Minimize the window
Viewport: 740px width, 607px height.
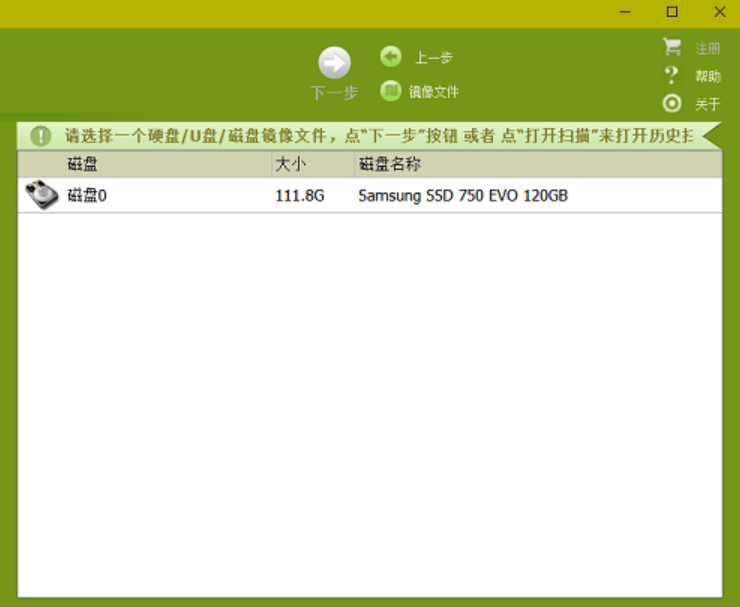[x=625, y=12]
